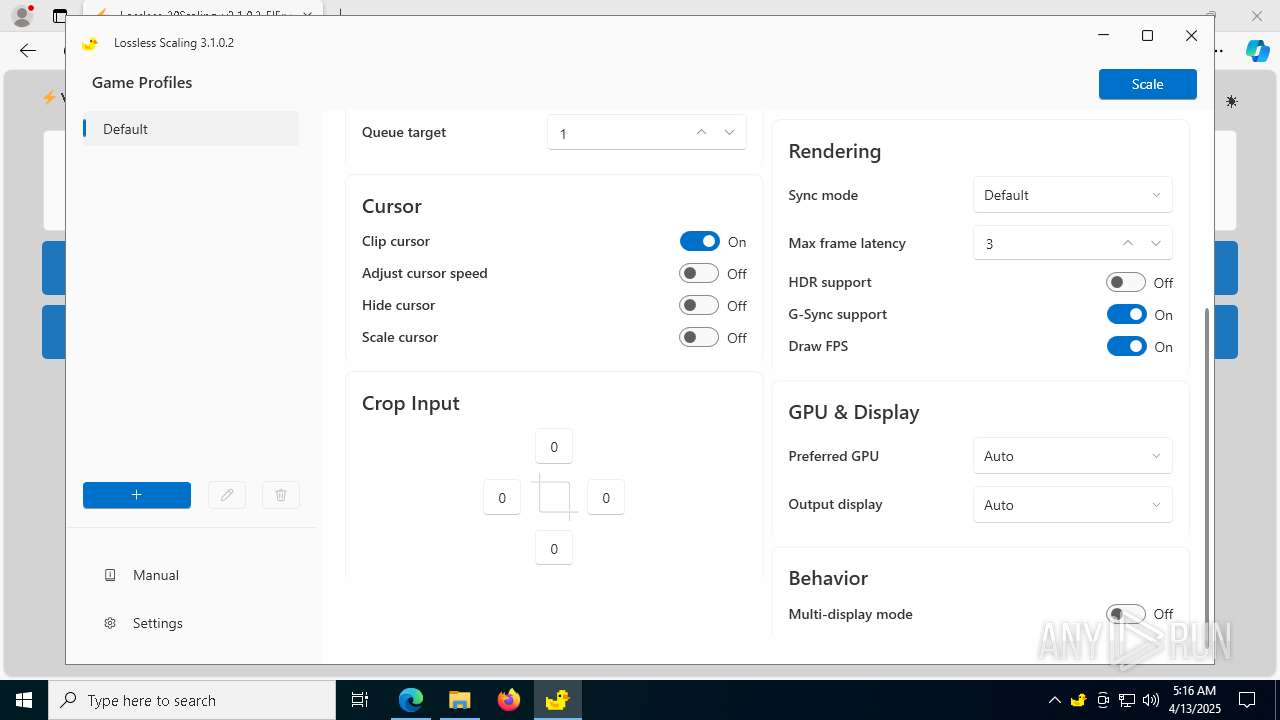Enable the Multi-display mode toggle
1280x720 pixels.
1126,614
